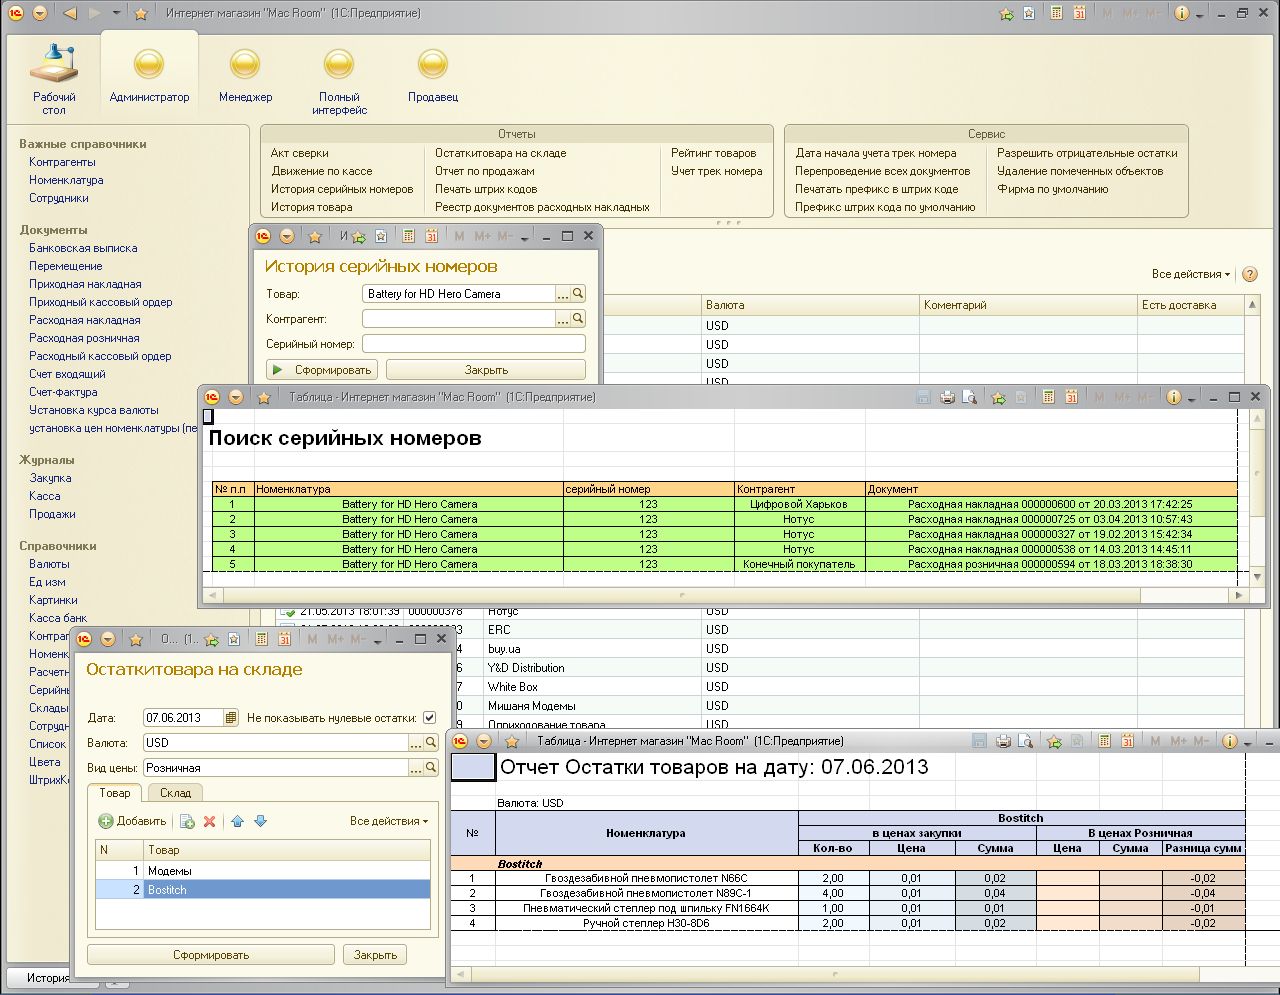
Task: Click into the Серийный номер input field
Action: [x=473, y=344]
